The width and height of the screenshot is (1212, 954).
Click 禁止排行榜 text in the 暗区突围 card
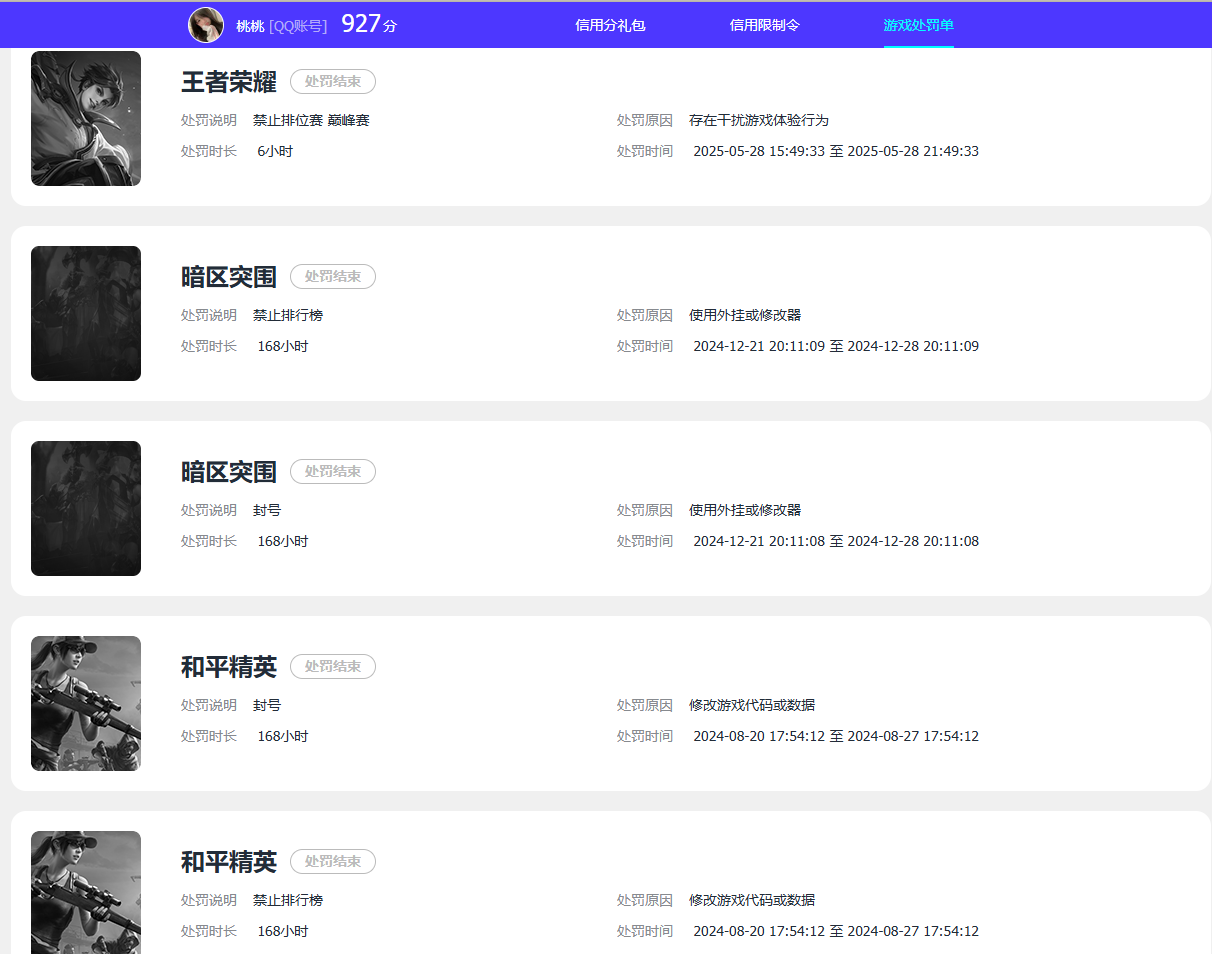point(288,316)
